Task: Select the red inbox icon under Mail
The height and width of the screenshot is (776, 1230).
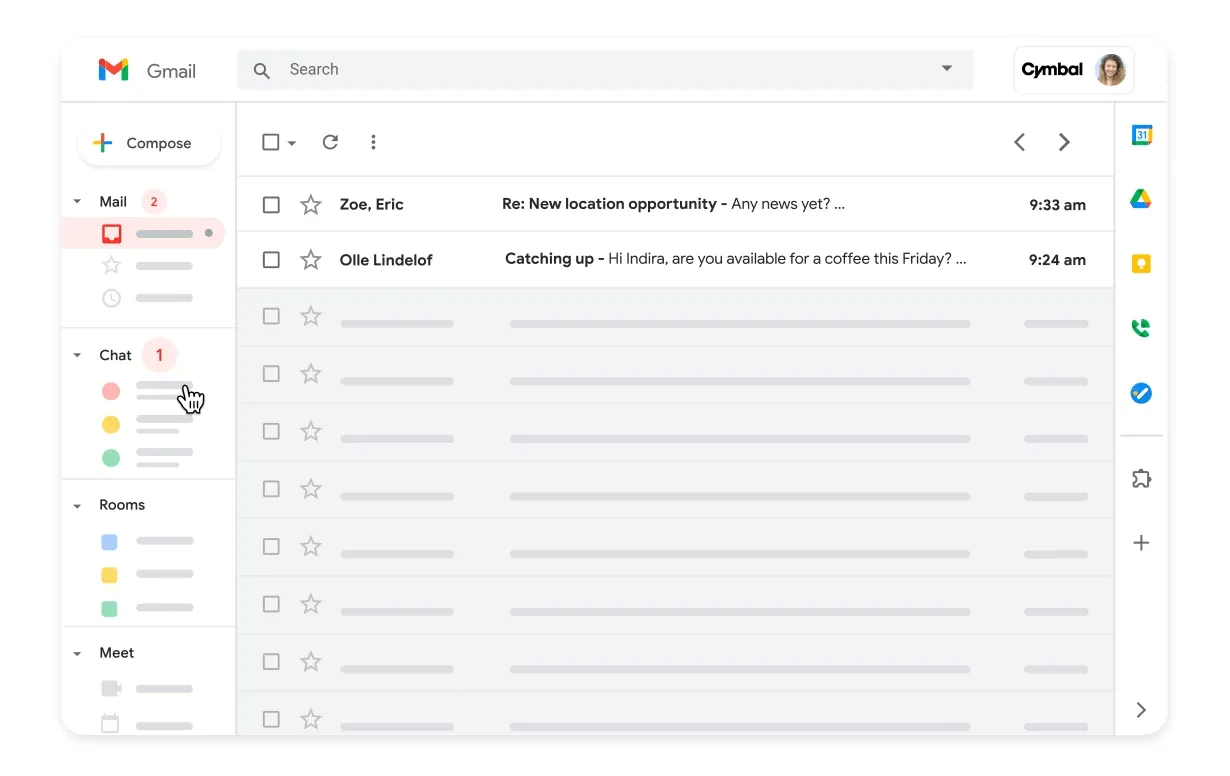Action: point(112,234)
